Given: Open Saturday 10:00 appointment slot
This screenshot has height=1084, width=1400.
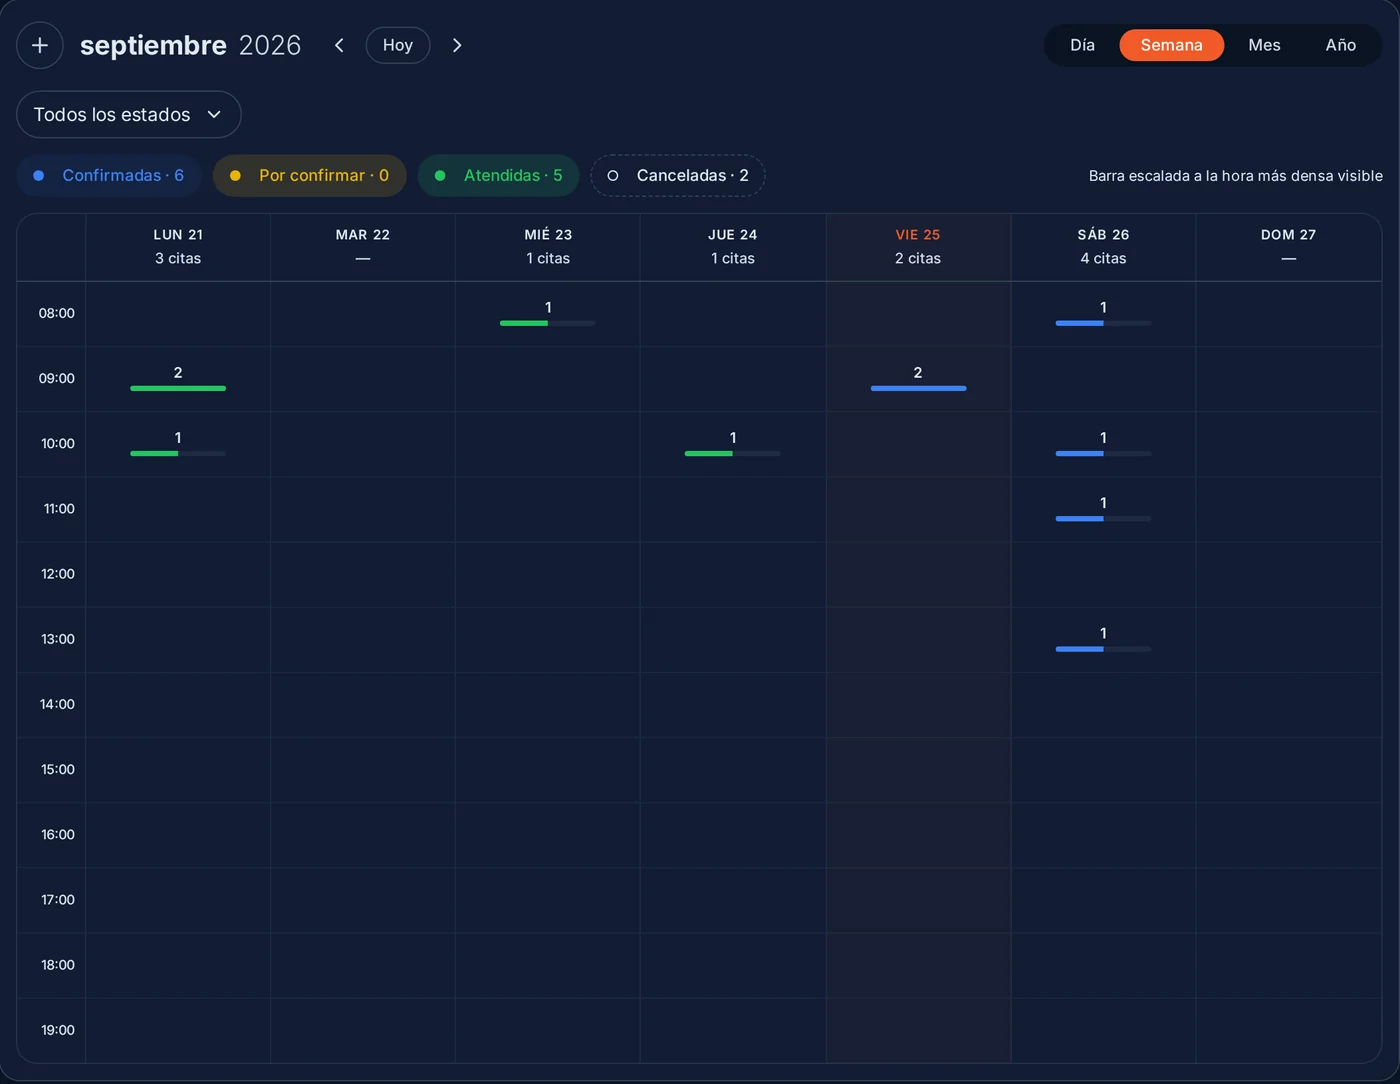Looking at the screenshot, I should pyautogui.click(x=1103, y=444).
